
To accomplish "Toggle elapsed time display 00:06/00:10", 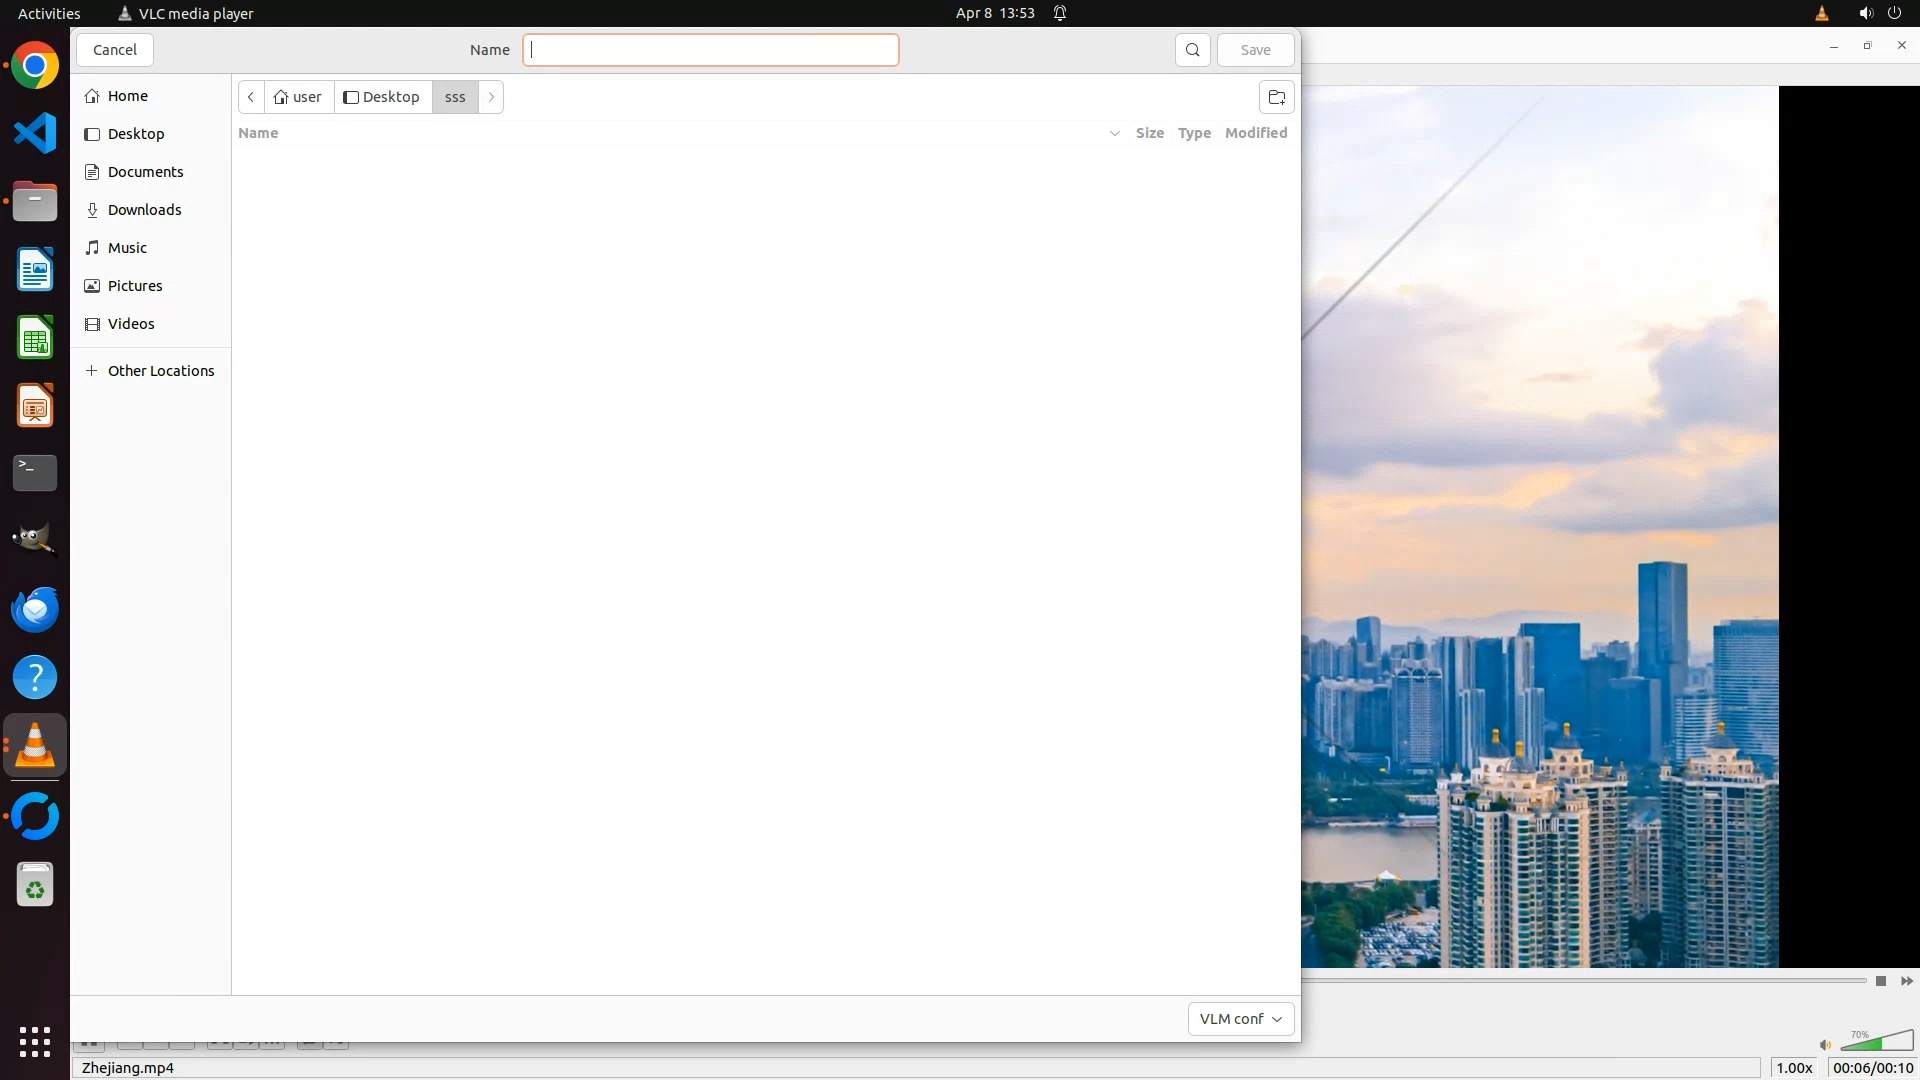I will (1872, 1068).
